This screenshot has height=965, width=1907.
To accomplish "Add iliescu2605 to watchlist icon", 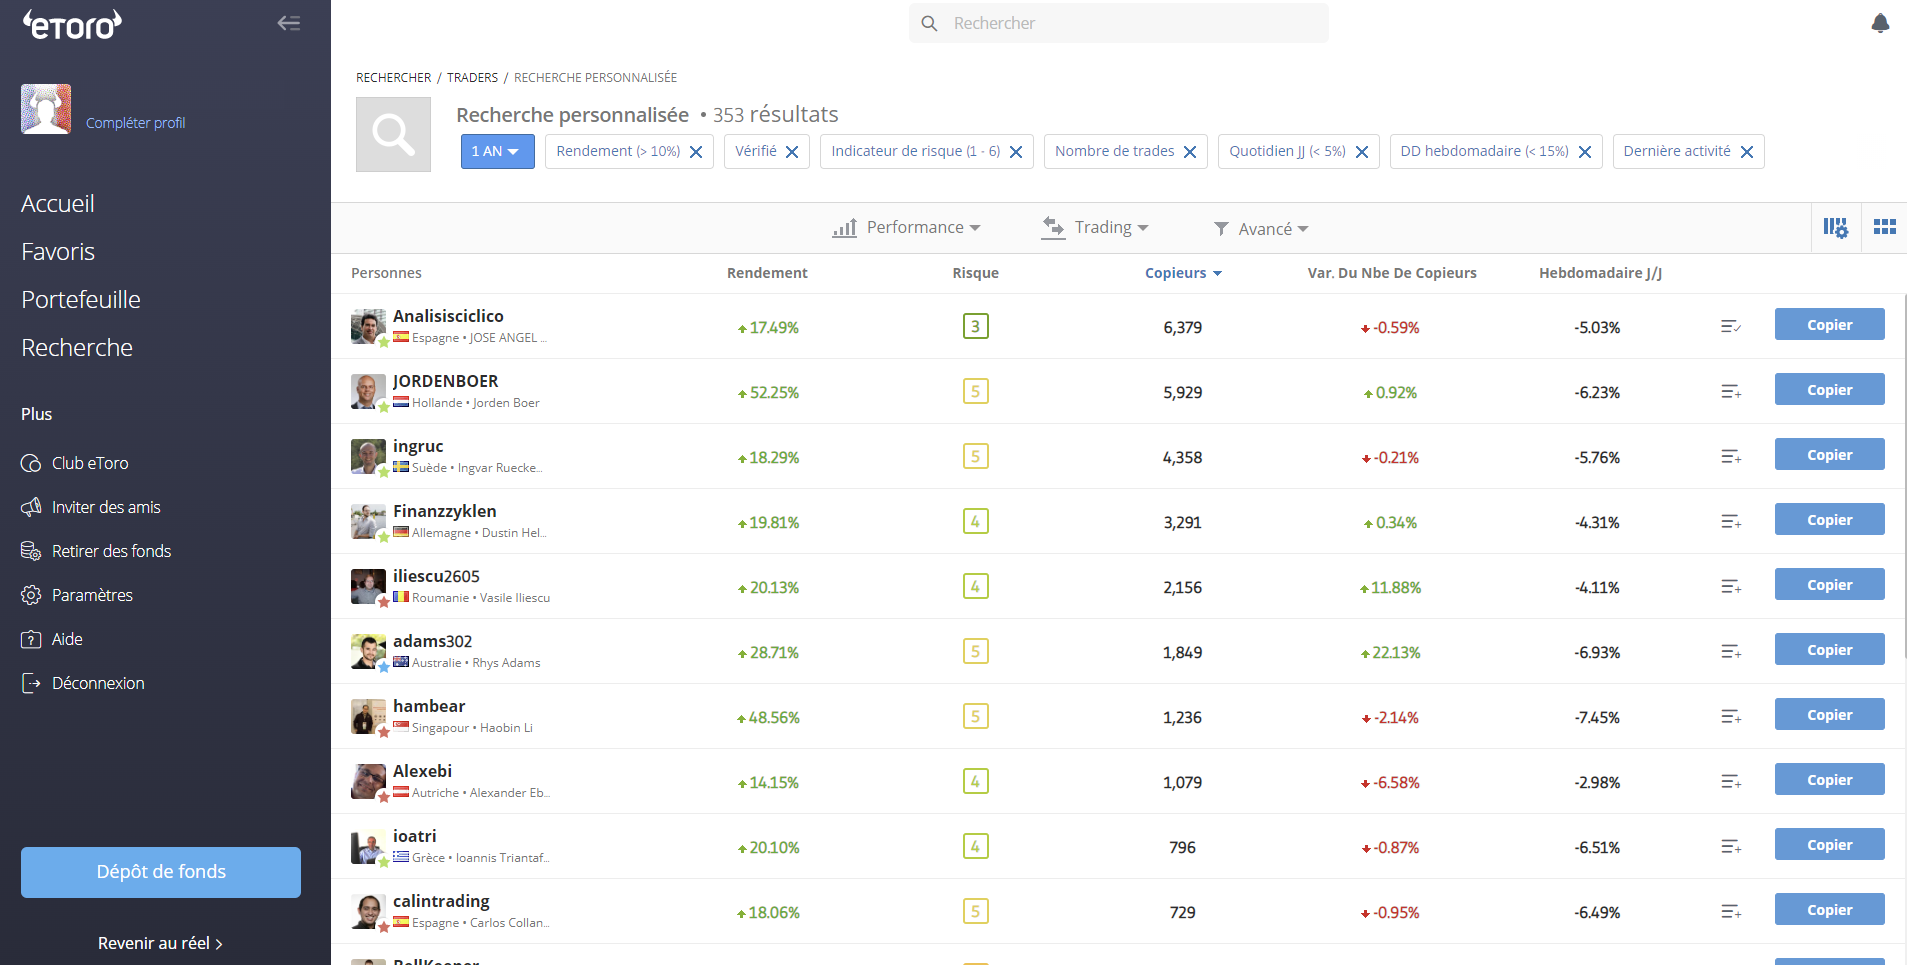I will coord(1731,587).
